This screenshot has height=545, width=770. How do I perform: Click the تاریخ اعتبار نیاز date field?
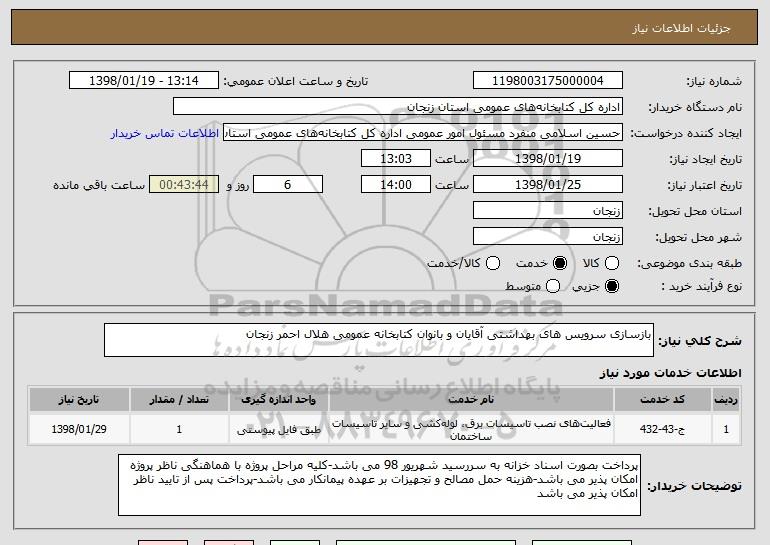[x=548, y=185]
